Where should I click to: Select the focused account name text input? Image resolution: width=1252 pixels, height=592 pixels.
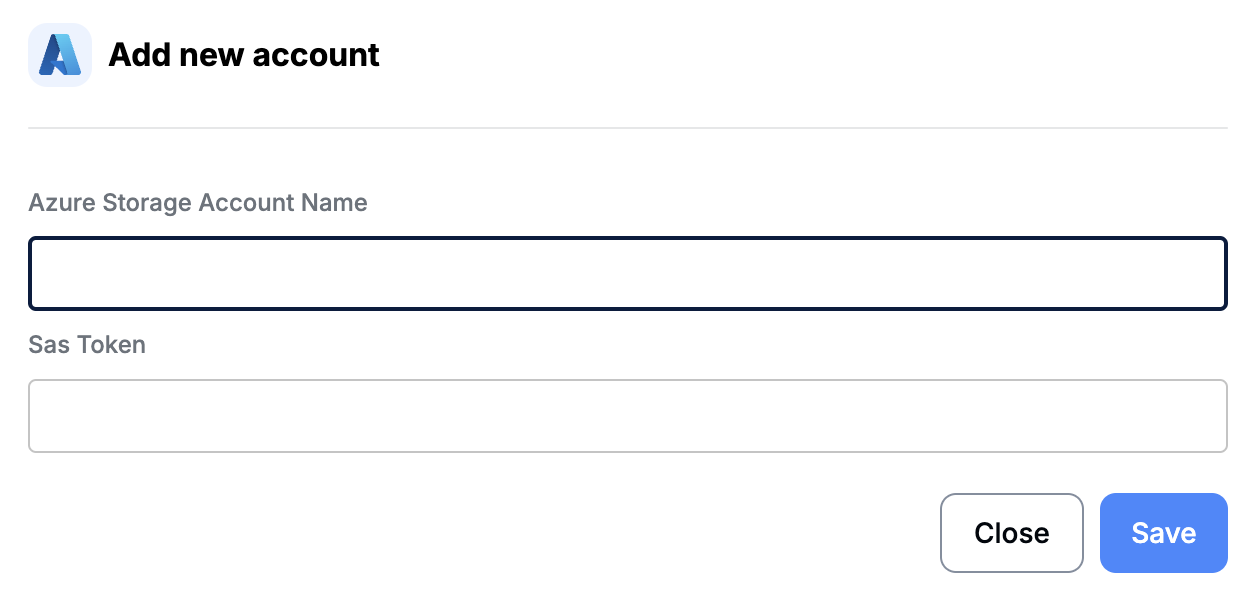coord(627,273)
